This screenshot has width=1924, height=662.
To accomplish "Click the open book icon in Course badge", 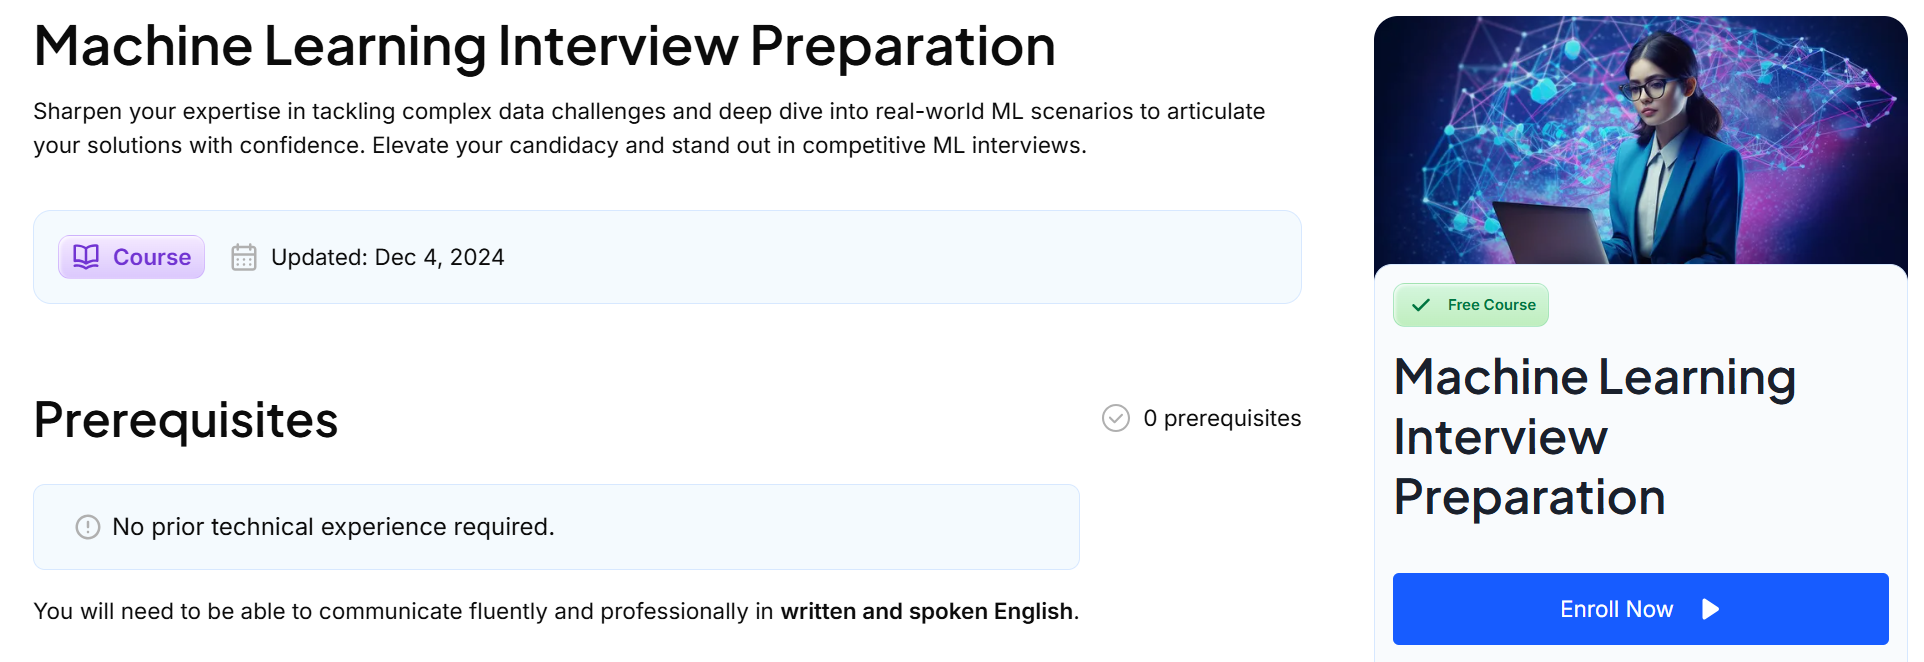I will [86, 257].
